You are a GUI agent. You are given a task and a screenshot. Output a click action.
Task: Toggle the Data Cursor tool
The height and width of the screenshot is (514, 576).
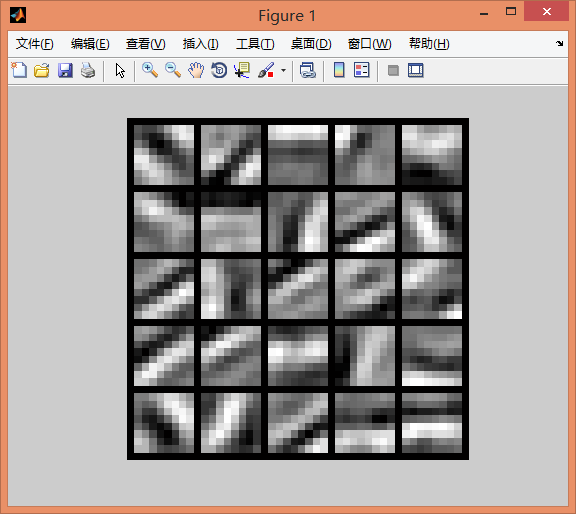pos(242,70)
